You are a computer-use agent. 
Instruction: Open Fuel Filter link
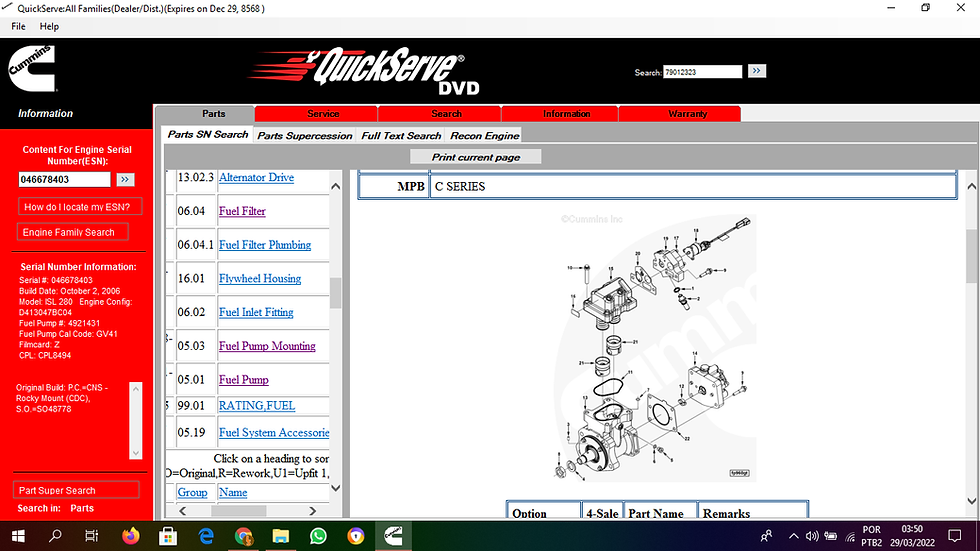tap(242, 211)
